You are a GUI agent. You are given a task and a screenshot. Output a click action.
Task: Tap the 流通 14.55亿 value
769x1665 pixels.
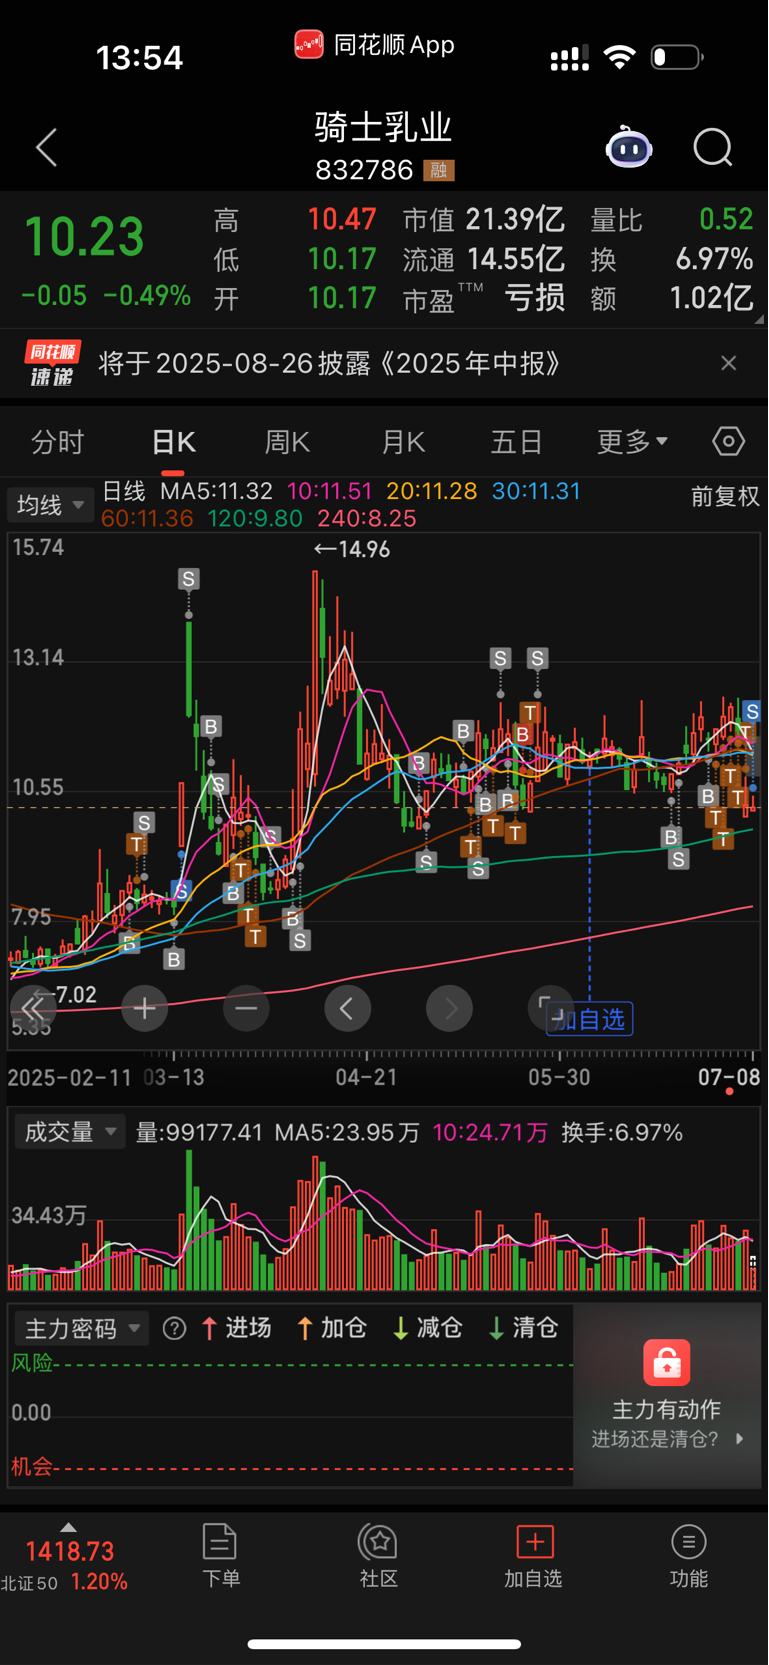[484, 259]
